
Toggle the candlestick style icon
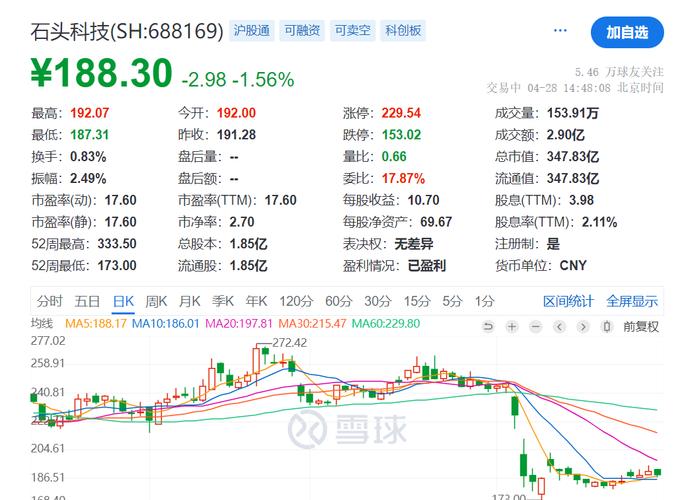[607, 327]
